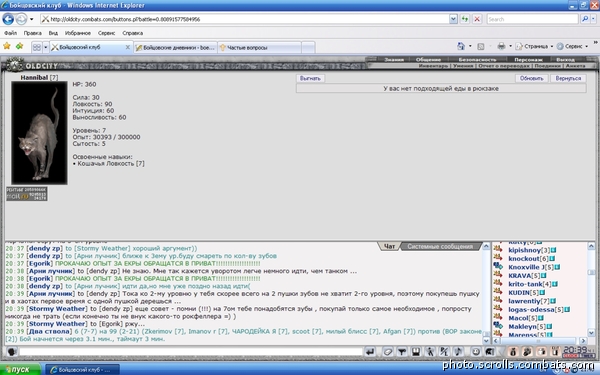Click player name logas-odessa in list
Image resolution: width=600 pixels, height=375 pixels.
[531, 310]
